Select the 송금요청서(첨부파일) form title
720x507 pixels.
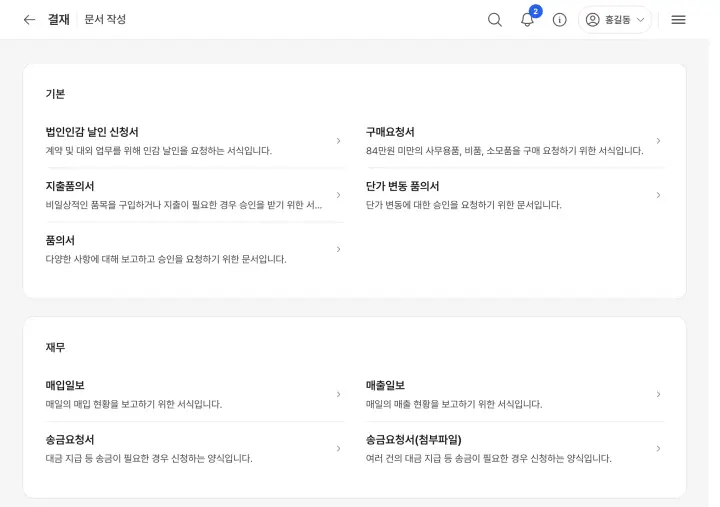(413, 440)
